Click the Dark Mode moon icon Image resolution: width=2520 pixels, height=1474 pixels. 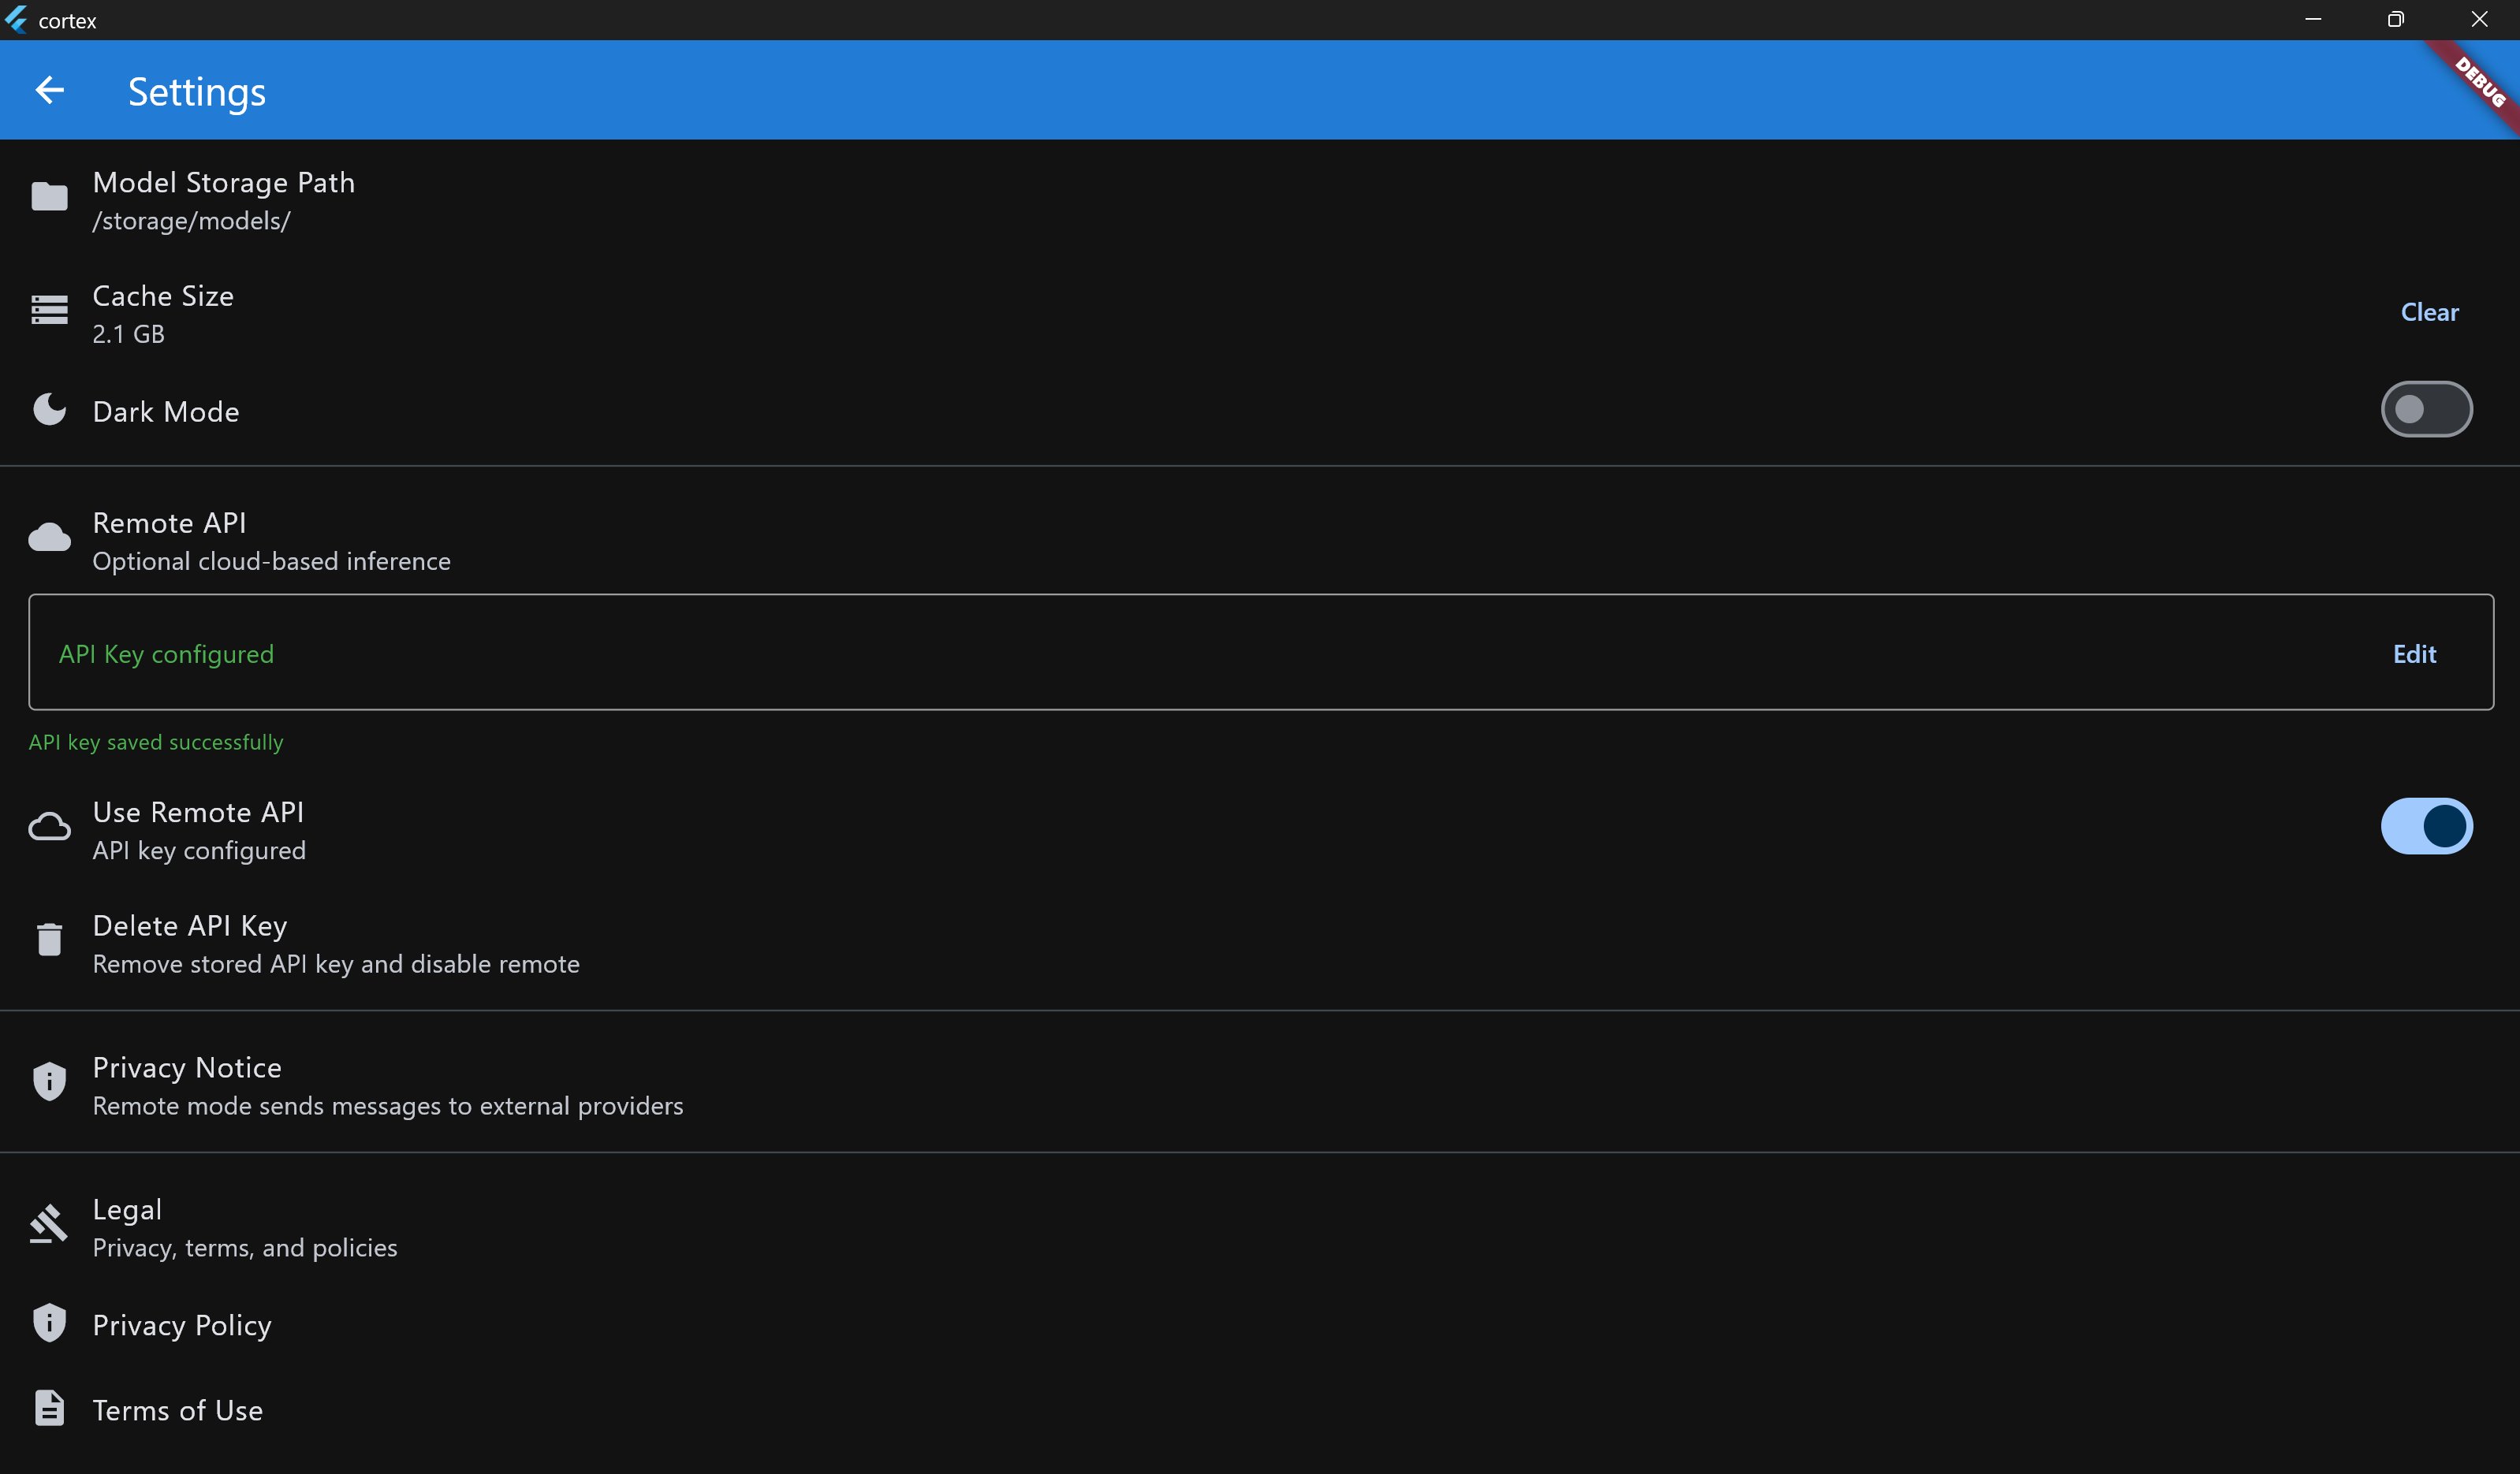click(49, 410)
